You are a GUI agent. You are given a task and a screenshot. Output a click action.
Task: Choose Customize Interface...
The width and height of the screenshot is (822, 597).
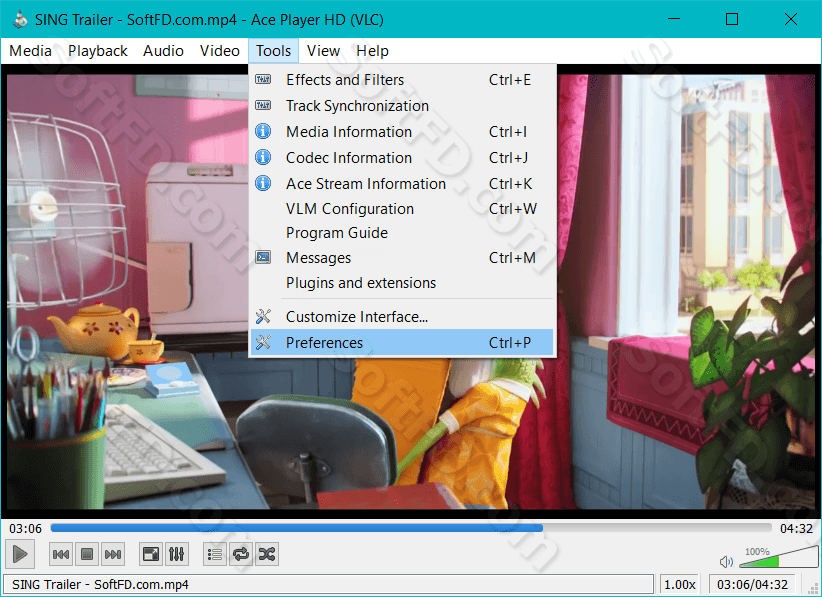tap(402, 317)
